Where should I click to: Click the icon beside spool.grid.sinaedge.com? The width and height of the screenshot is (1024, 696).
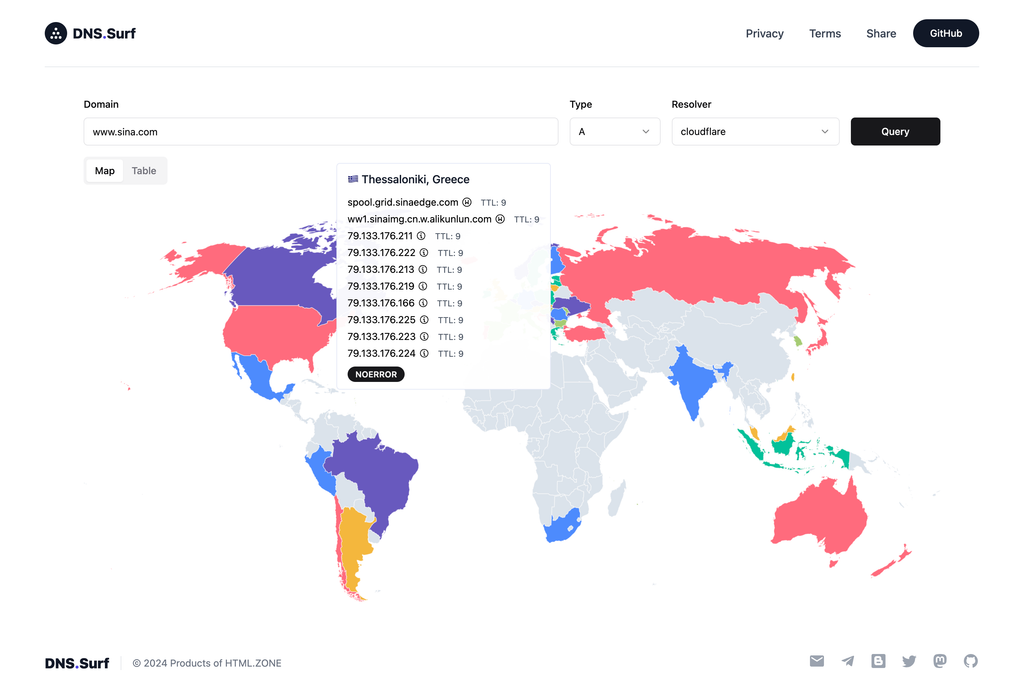[467, 202]
